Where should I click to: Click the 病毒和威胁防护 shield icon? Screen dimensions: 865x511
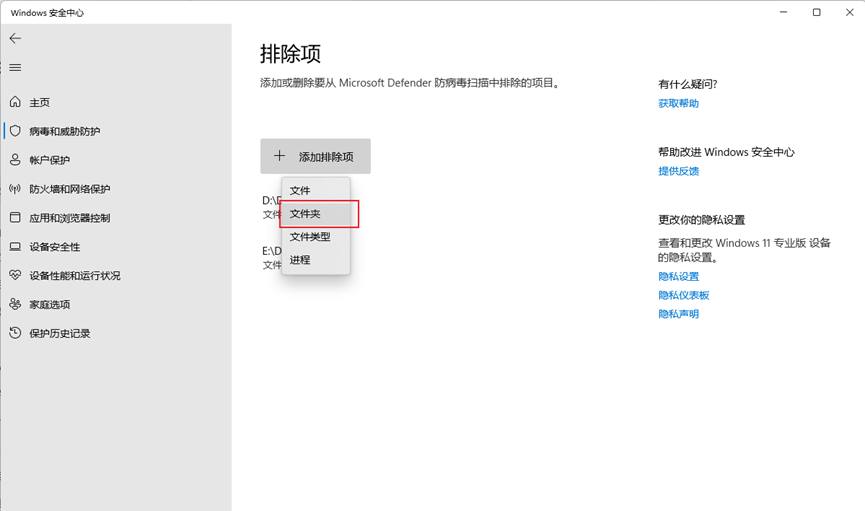pyautogui.click(x=15, y=131)
